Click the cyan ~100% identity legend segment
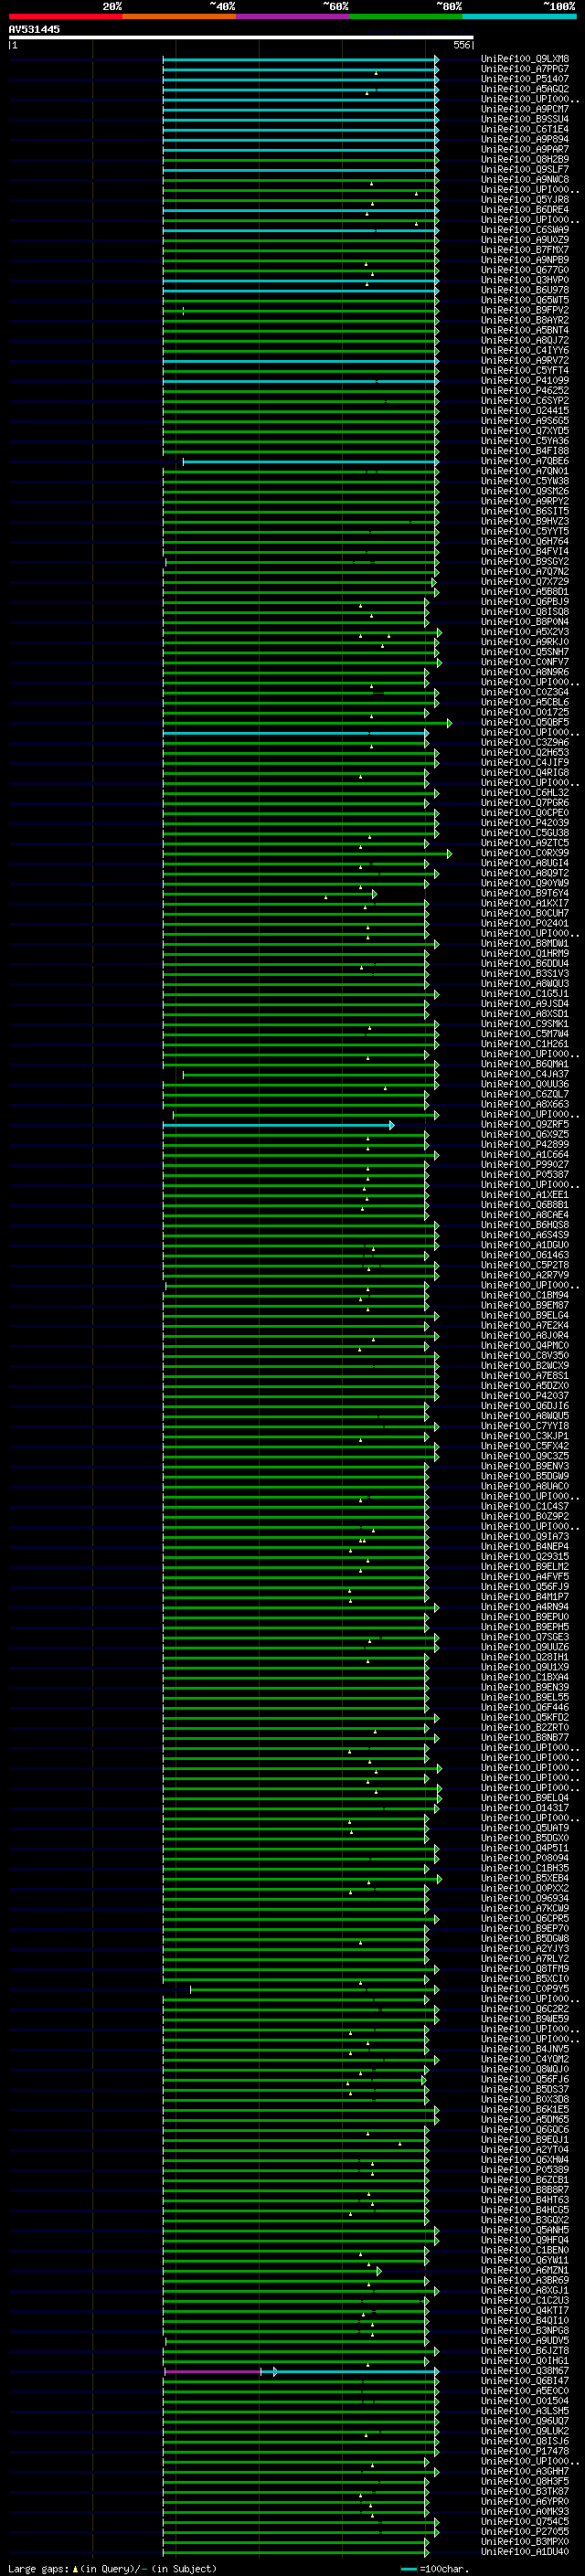 point(519,16)
